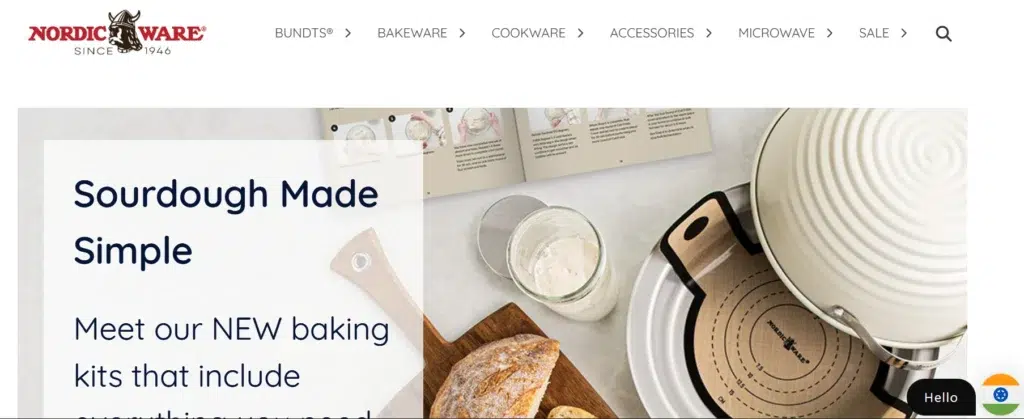Expand the chevron next to Microwave
1024x419 pixels.
pyautogui.click(x=829, y=33)
